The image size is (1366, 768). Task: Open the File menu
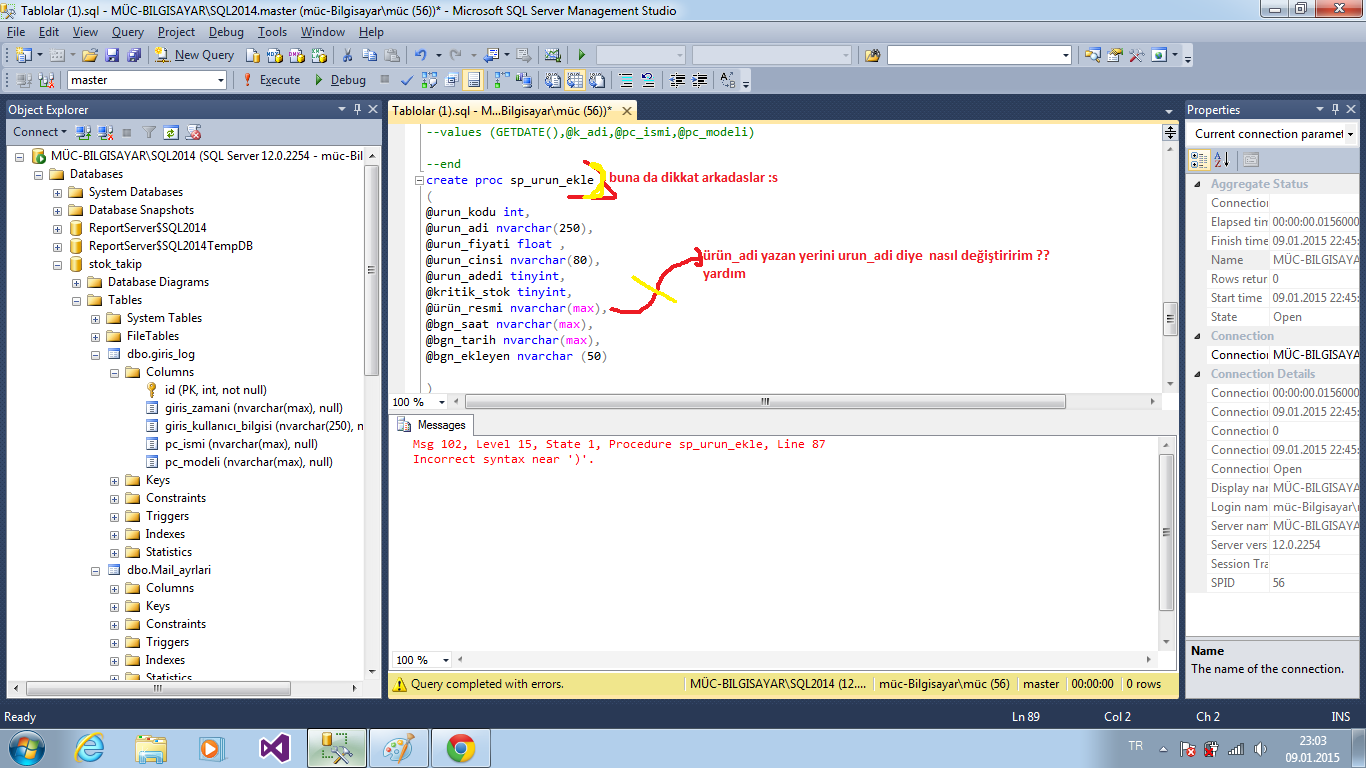tap(16, 32)
